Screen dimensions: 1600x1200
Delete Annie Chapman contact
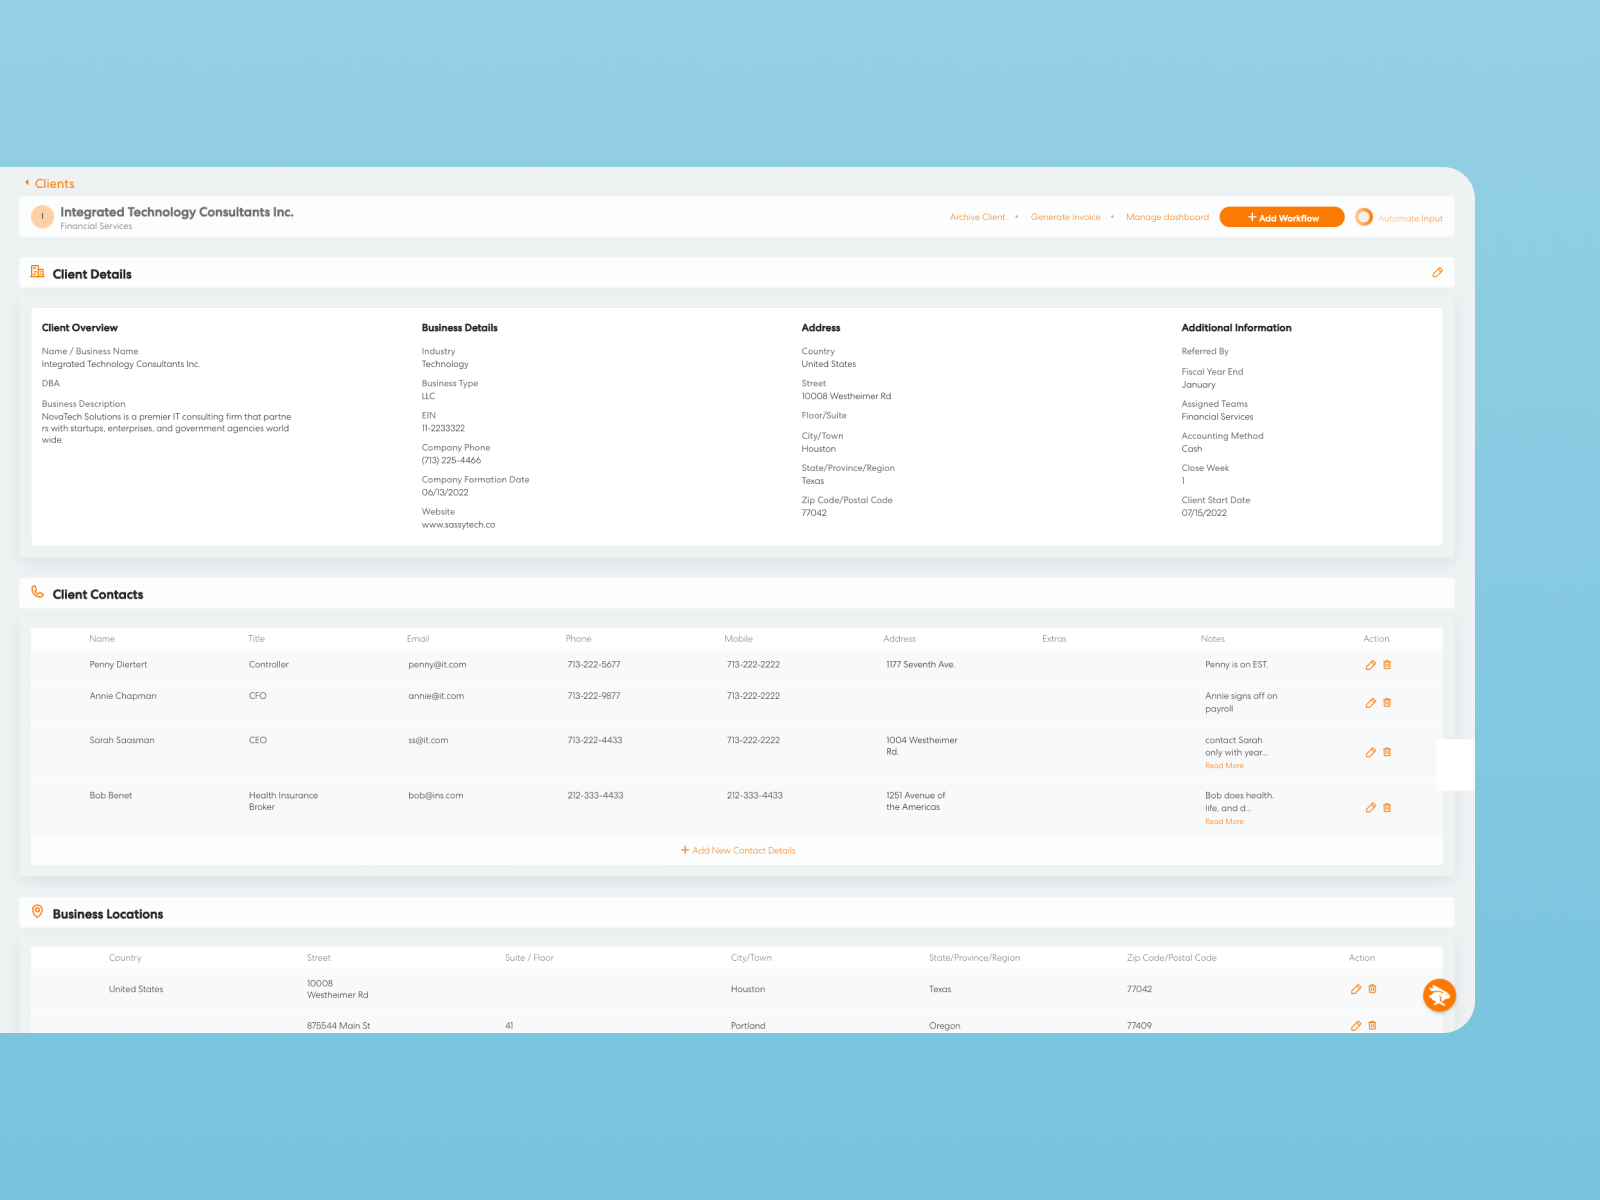coord(1387,703)
